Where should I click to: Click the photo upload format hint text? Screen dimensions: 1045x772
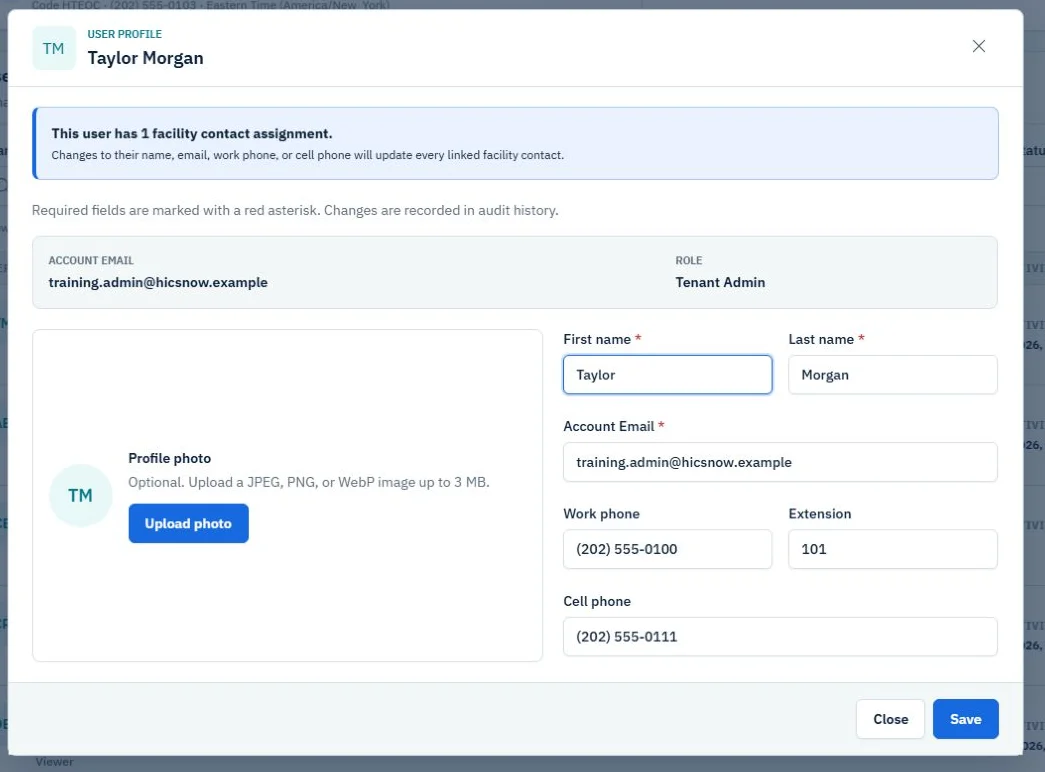tap(309, 482)
